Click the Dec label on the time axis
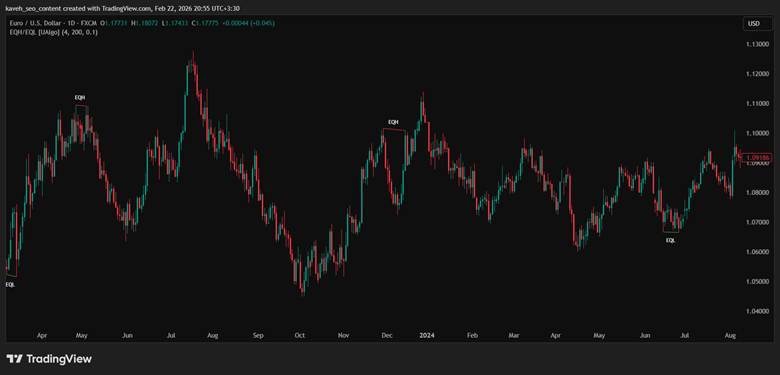 pos(387,336)
